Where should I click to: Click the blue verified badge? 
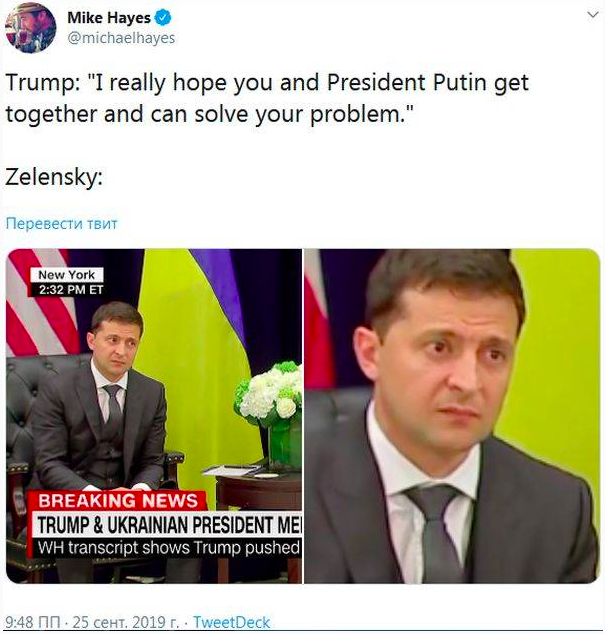[x=163, y=18]
